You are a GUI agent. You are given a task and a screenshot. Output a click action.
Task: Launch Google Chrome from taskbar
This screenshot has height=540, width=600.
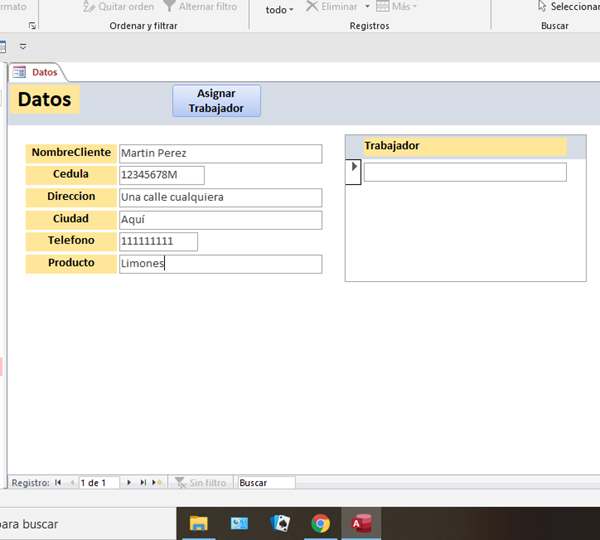tap(320, 523)
